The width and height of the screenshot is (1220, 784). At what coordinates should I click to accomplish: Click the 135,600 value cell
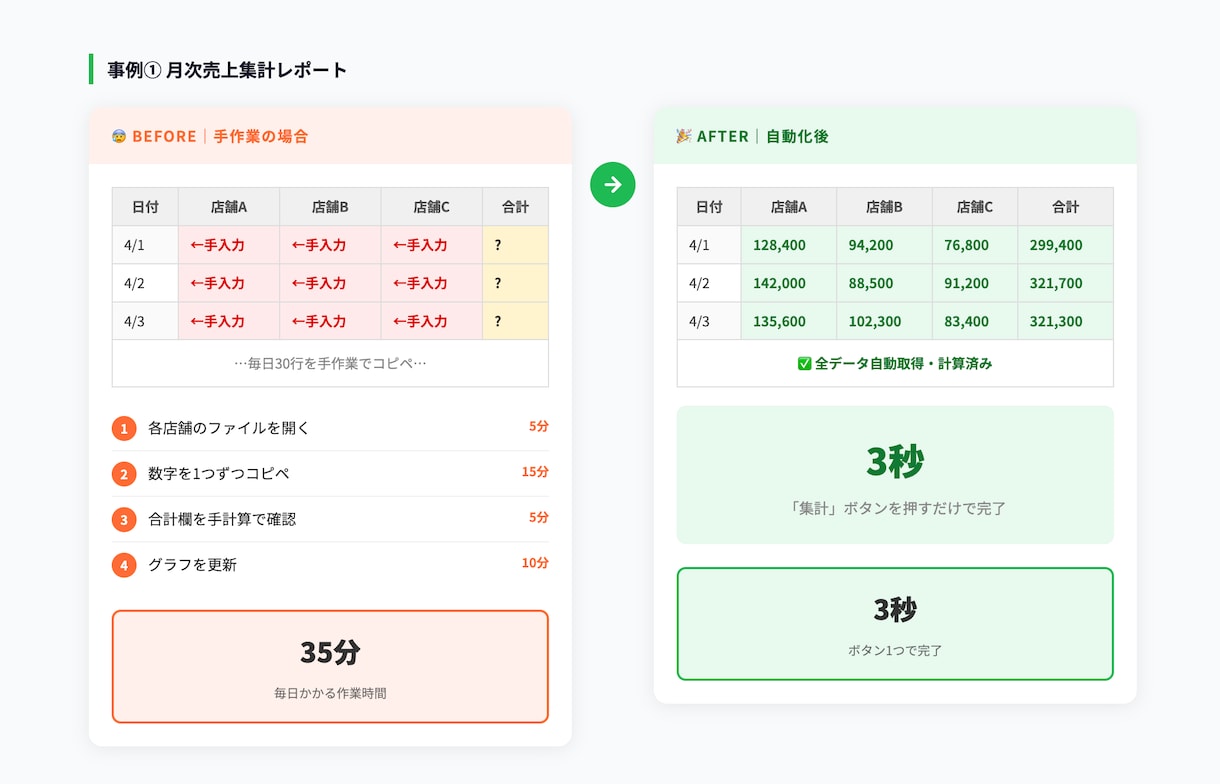pos(789,321)
